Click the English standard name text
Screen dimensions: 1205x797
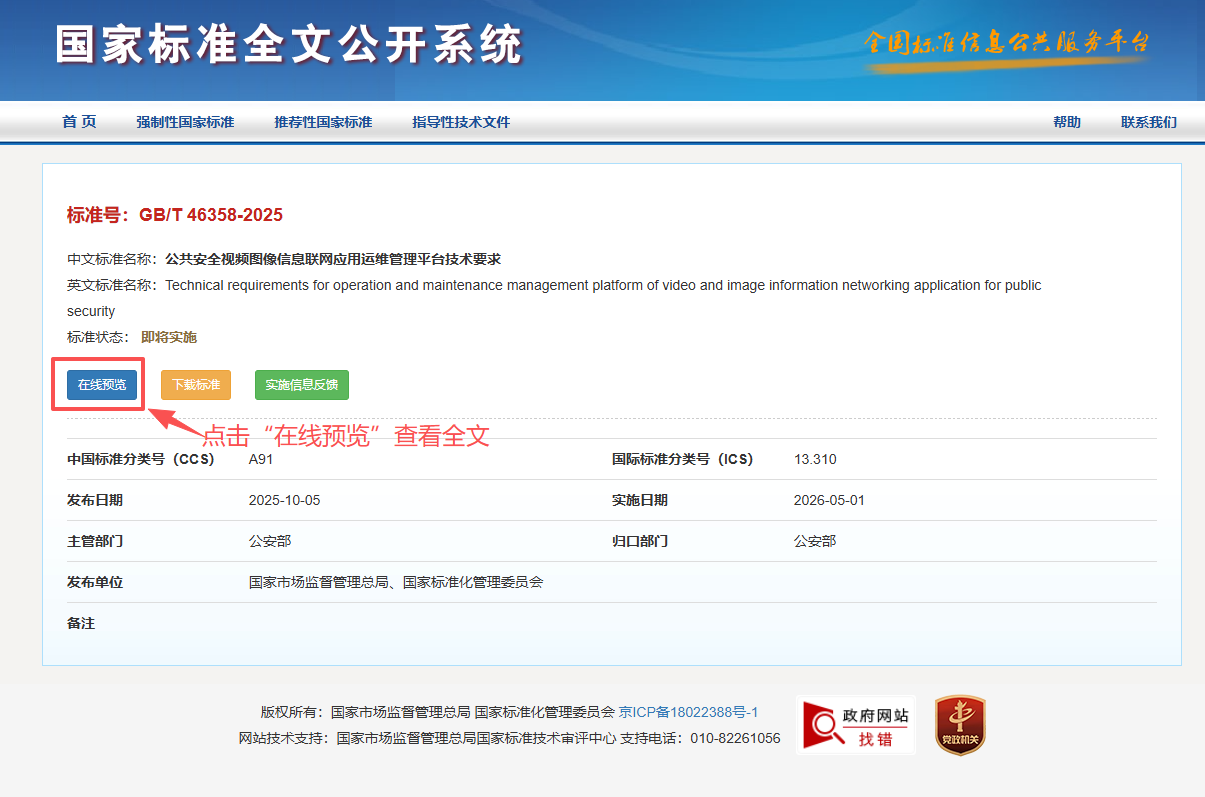click(602, 285)
